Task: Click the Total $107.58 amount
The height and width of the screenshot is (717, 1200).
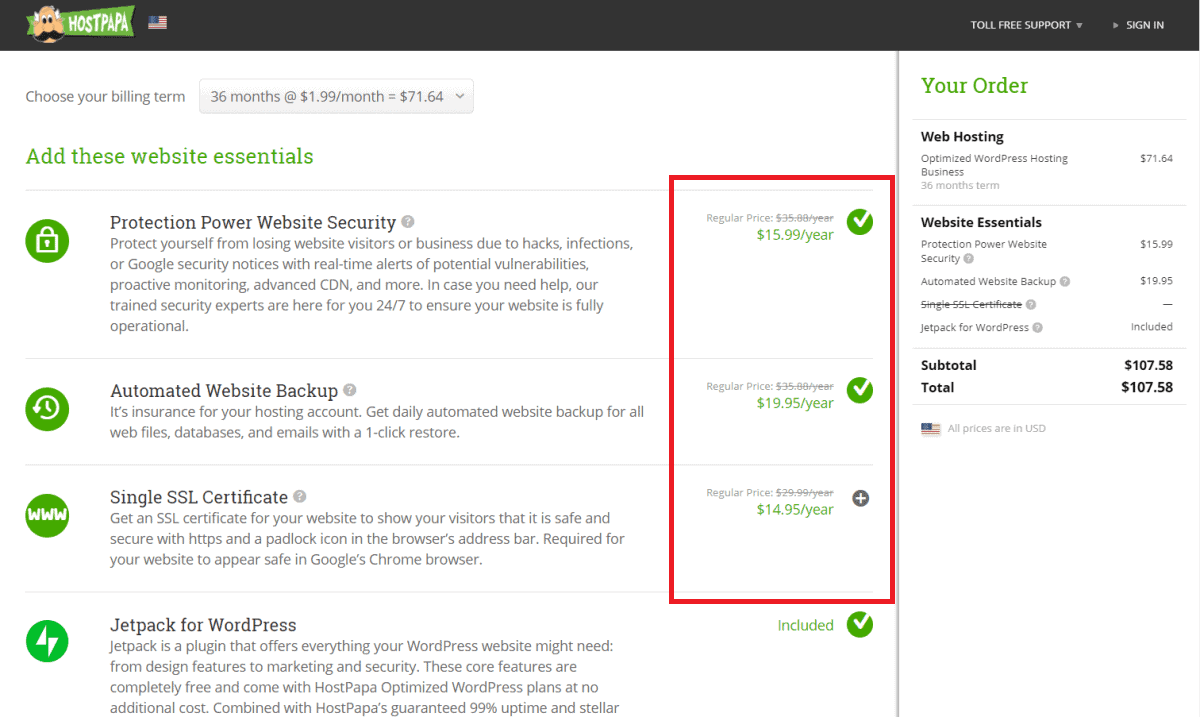Action: click(1148, 387)
